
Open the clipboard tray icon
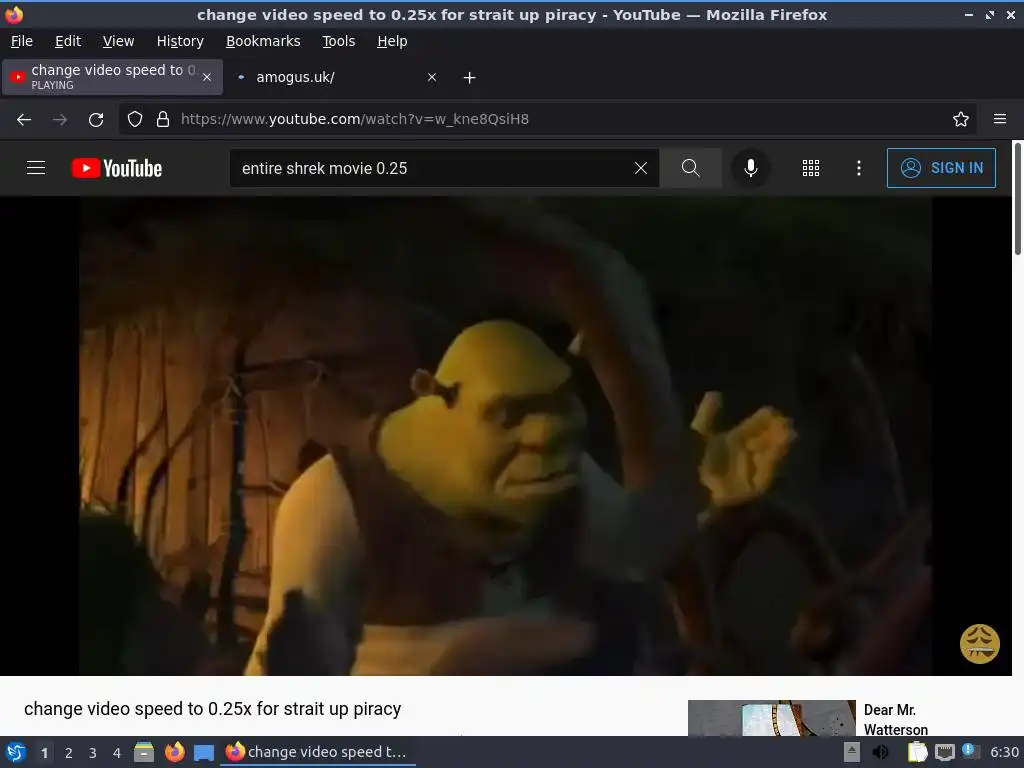point(918,752)
